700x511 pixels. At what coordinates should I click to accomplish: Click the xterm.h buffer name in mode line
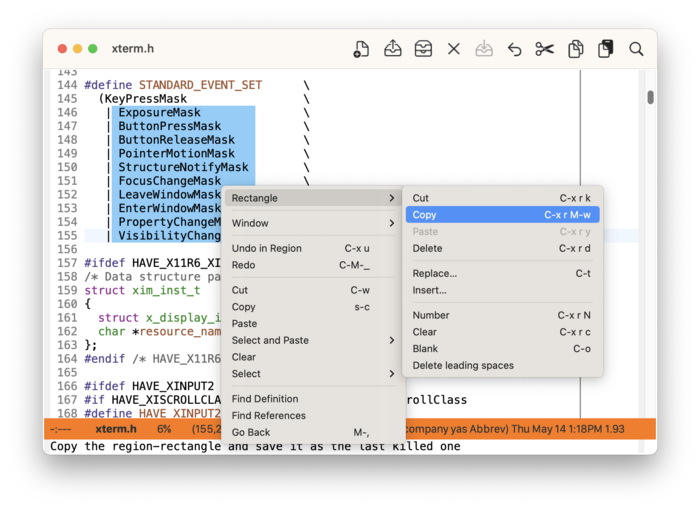[116, 429]
